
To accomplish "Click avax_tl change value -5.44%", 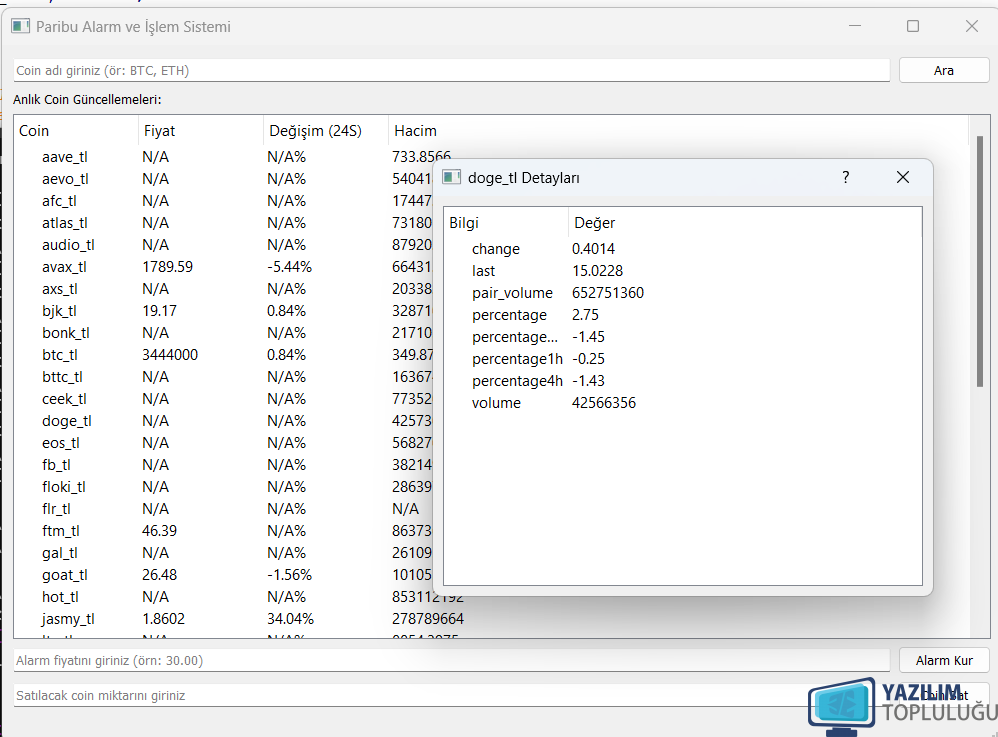I will point(290,267).
